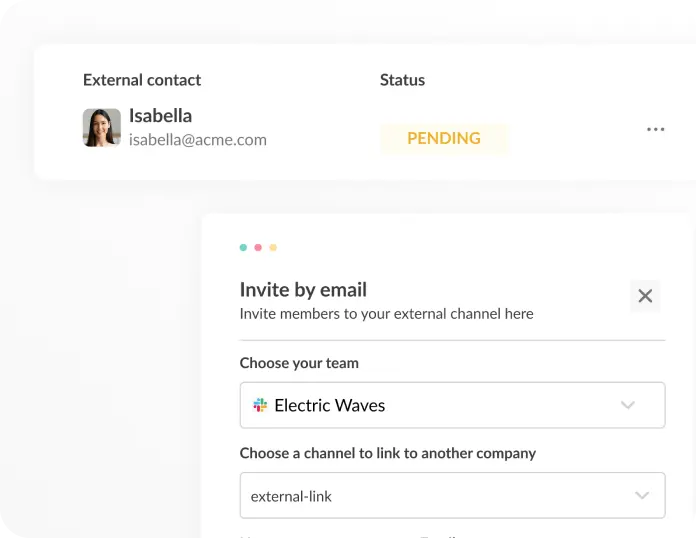This screenshot has width=696, height=538.
Task: Click the green window dot
Action: [243, 247]
